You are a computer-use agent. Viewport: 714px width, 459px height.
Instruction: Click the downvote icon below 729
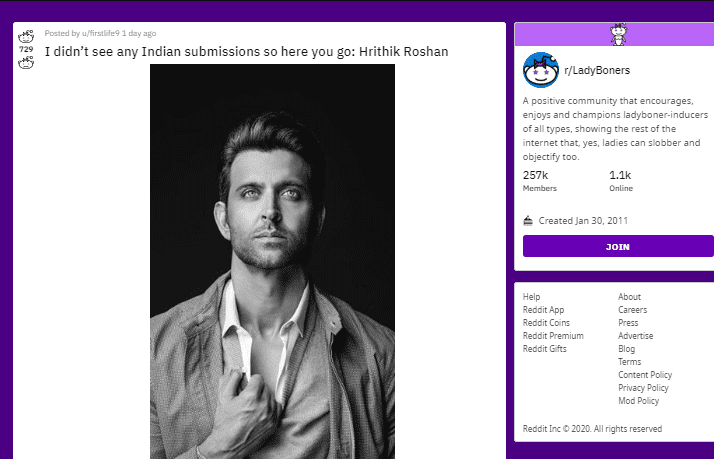26,64
